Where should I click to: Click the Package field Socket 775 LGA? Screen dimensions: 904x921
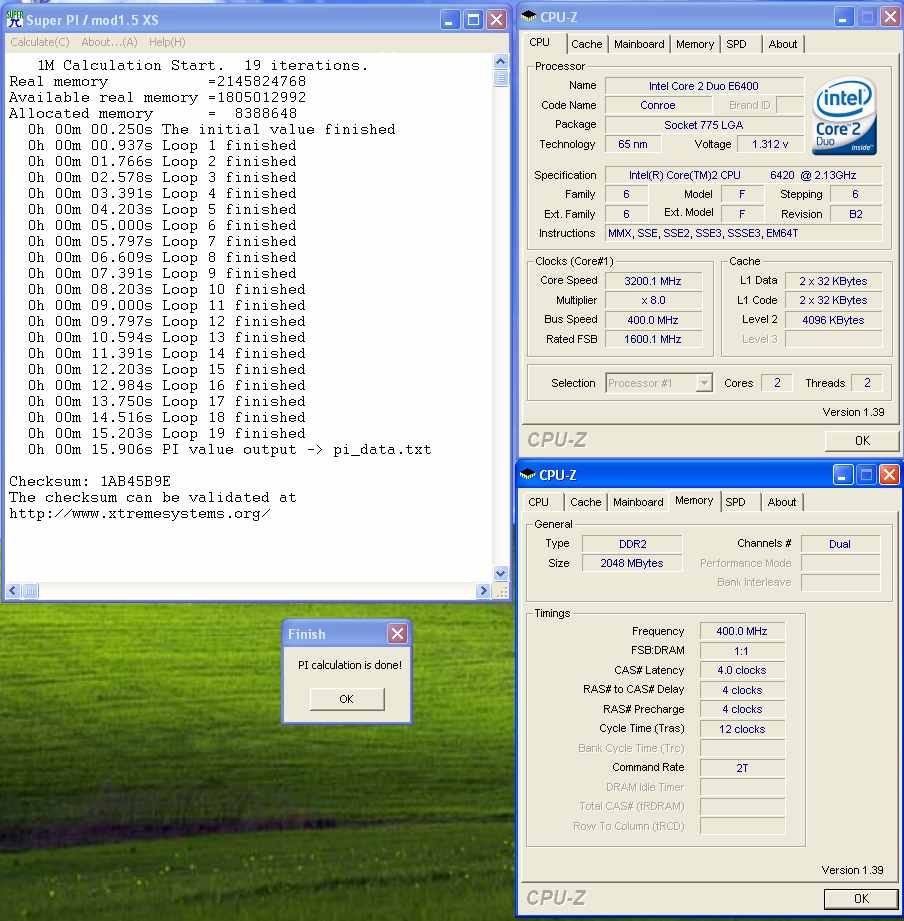coord(704,125)
